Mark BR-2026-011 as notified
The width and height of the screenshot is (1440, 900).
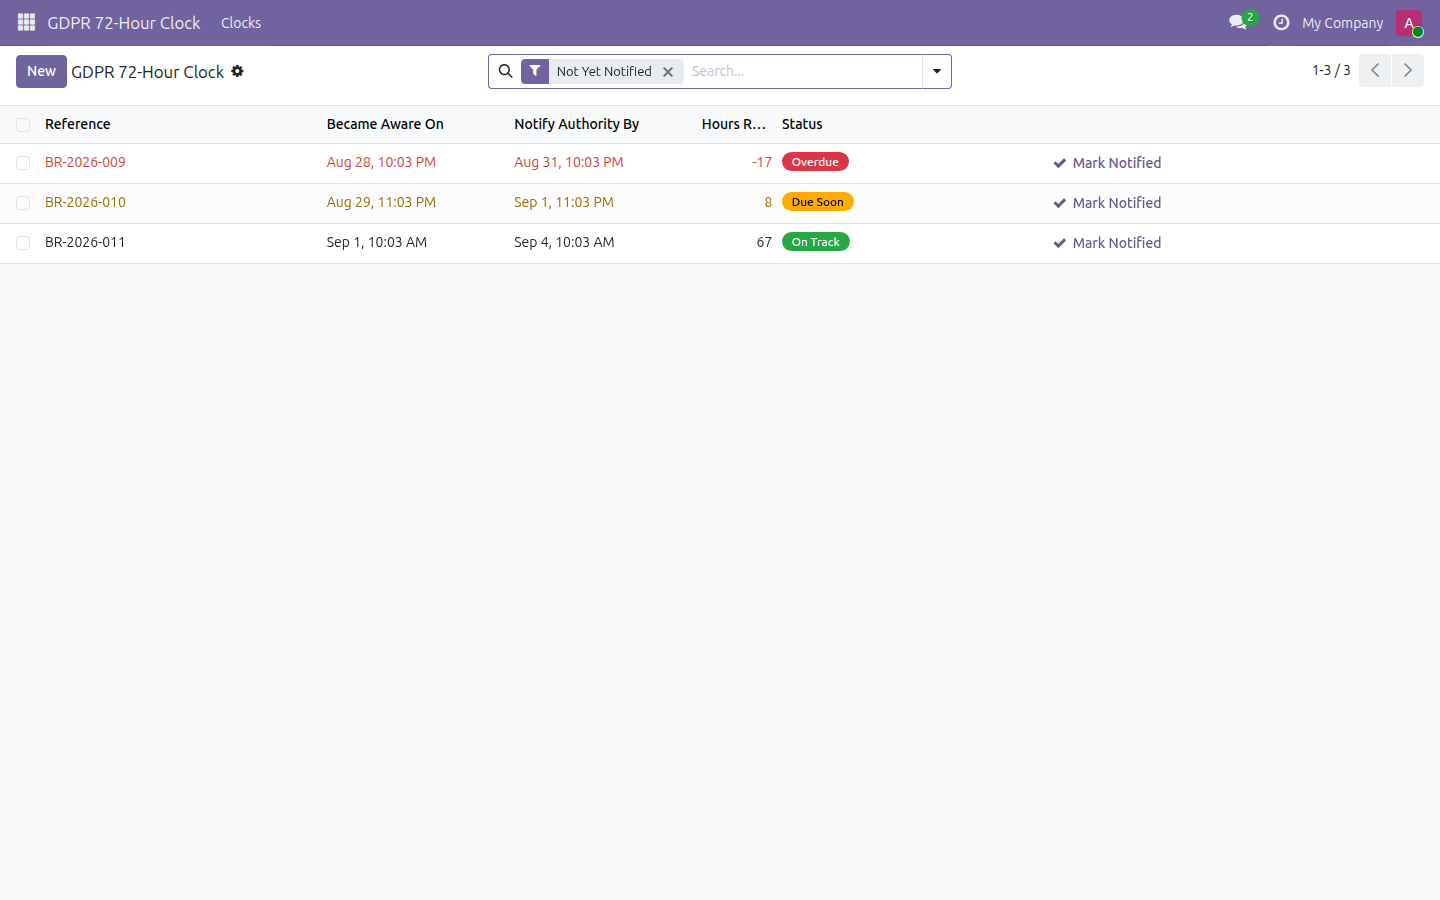(x=1107, y=243)
